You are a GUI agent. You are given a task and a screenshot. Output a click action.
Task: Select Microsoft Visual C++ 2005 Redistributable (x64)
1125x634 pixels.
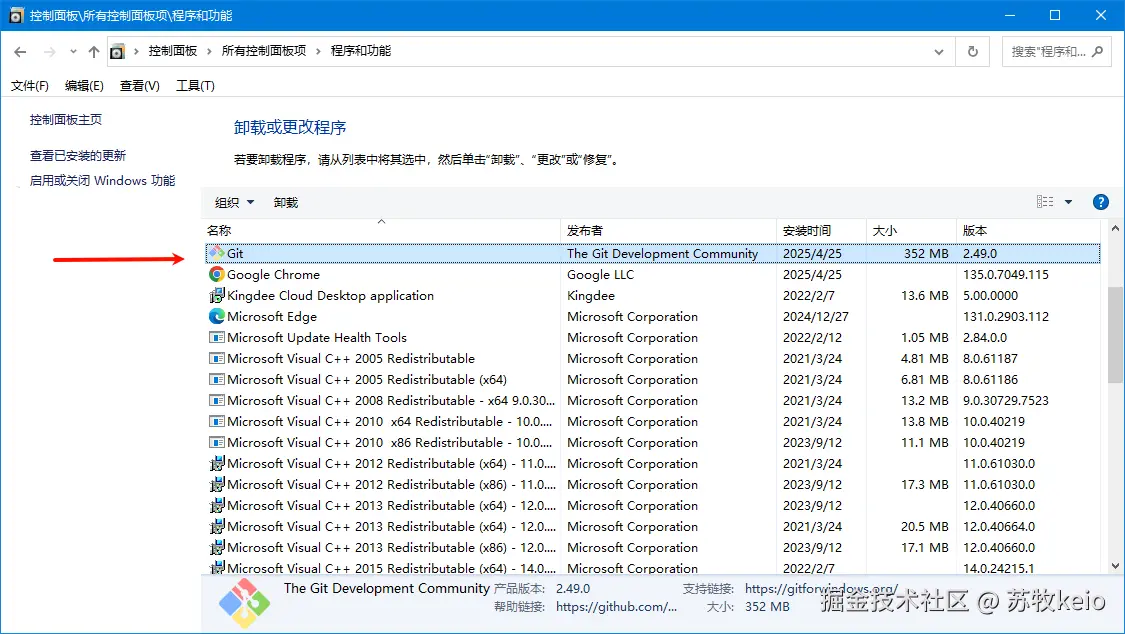click(x=652, y=379)
